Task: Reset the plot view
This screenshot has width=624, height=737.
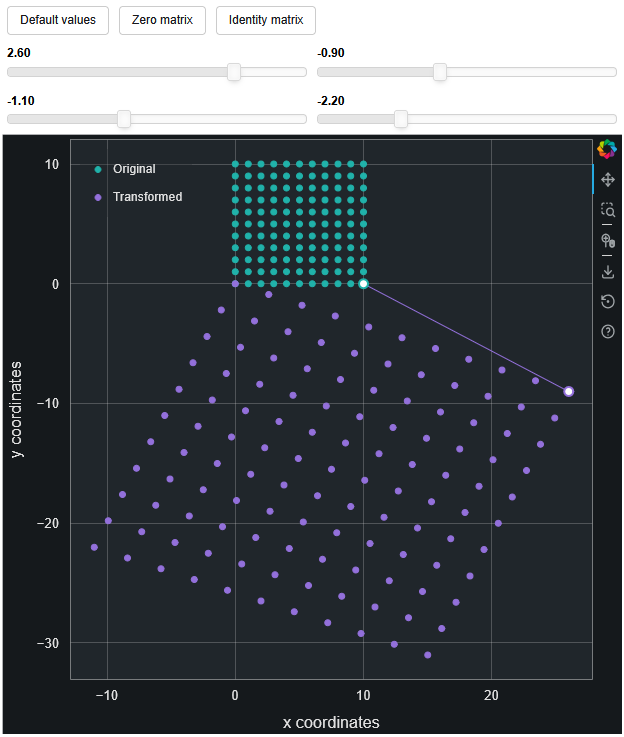Action: pyautogui.click(x=607, y=302)
